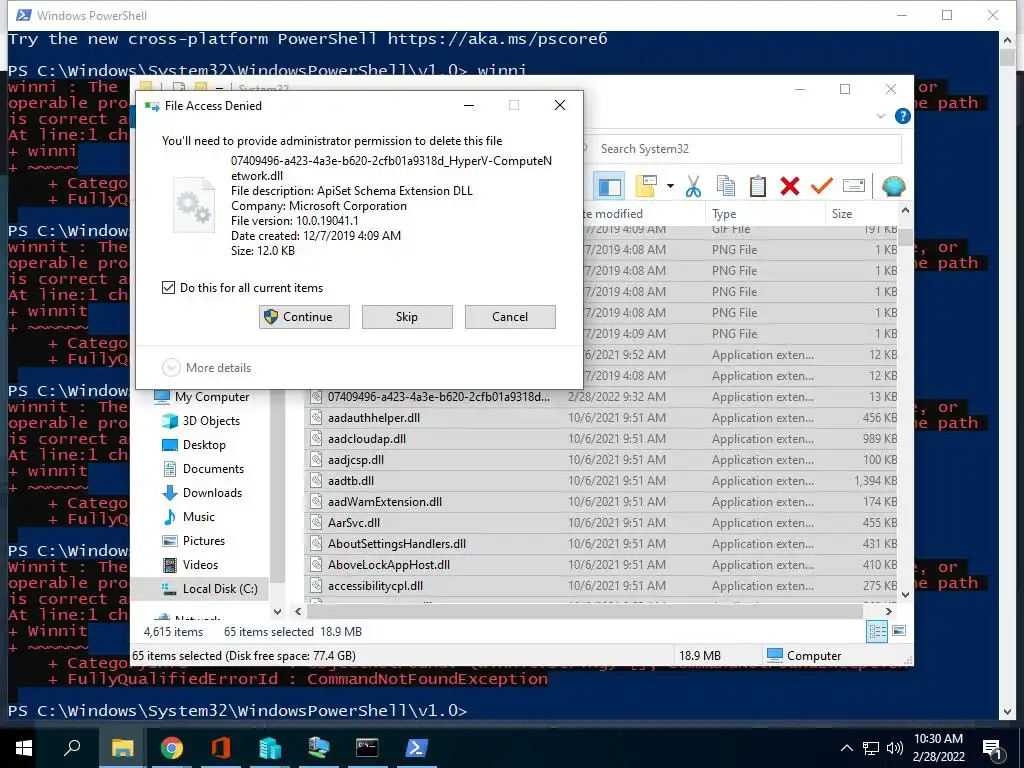Click Continue in File Access Denied dialog

click(304, 317)
